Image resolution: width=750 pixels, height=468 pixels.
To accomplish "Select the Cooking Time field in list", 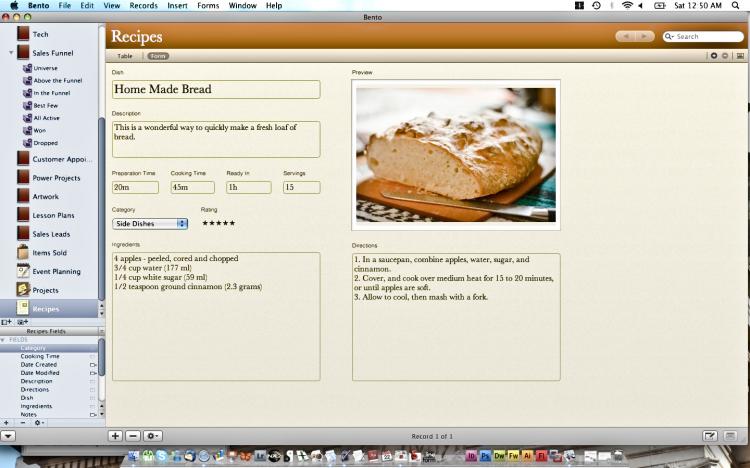I will (40, 356).
